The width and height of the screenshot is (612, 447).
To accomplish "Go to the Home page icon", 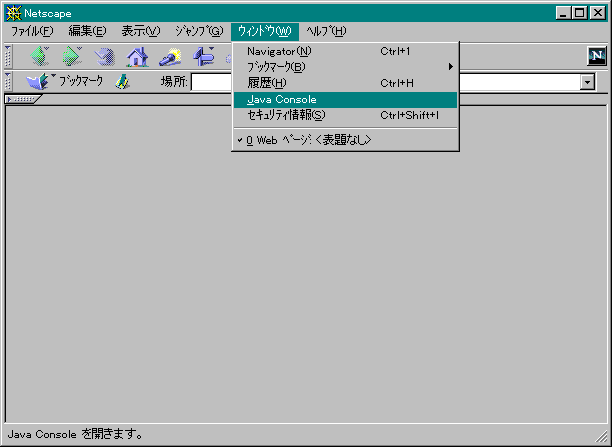I will 137,57.
